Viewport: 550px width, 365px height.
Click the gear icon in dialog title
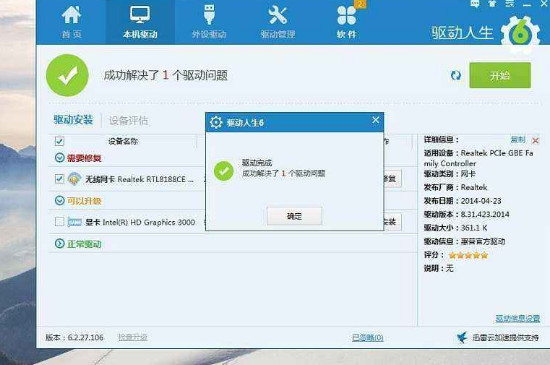click(216, 122)
